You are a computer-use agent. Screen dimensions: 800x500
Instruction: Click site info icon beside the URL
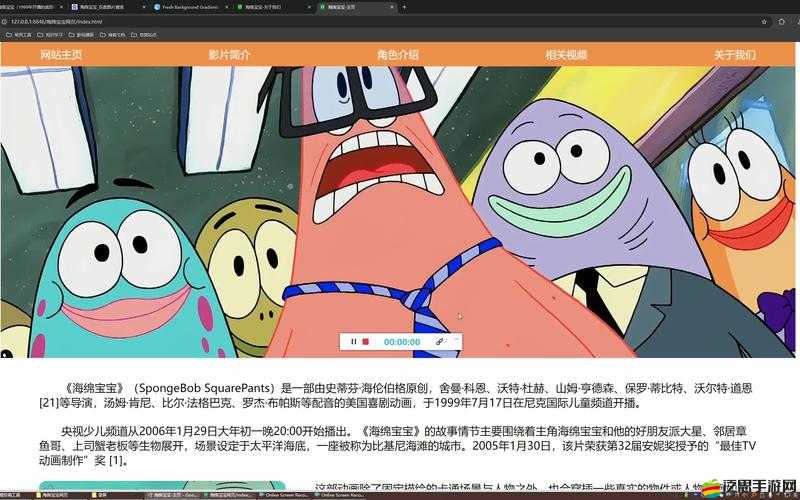point(4,22)
